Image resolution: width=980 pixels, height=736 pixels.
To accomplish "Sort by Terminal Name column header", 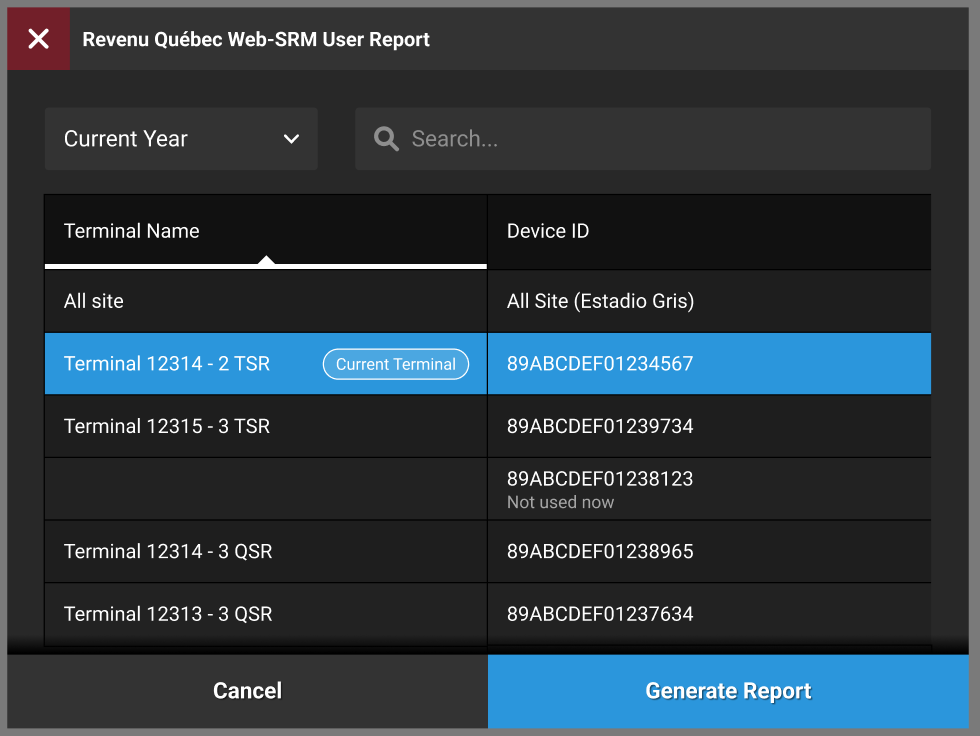I will [132, 231].
